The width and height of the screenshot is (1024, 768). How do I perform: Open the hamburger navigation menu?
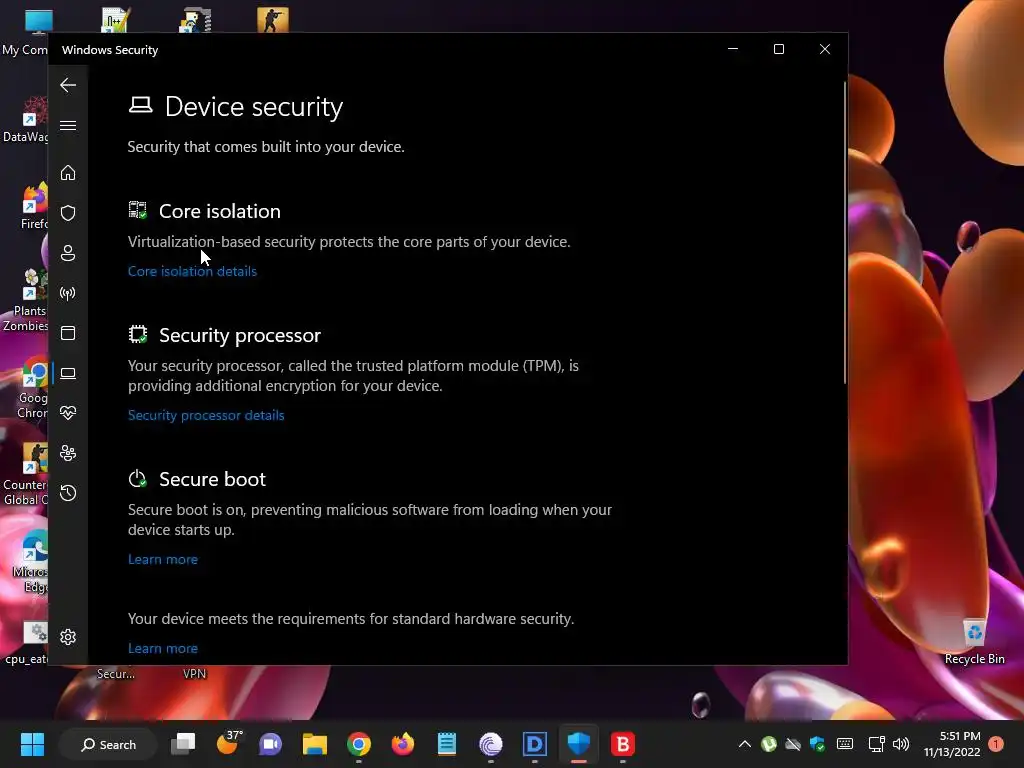click(68, 125)
